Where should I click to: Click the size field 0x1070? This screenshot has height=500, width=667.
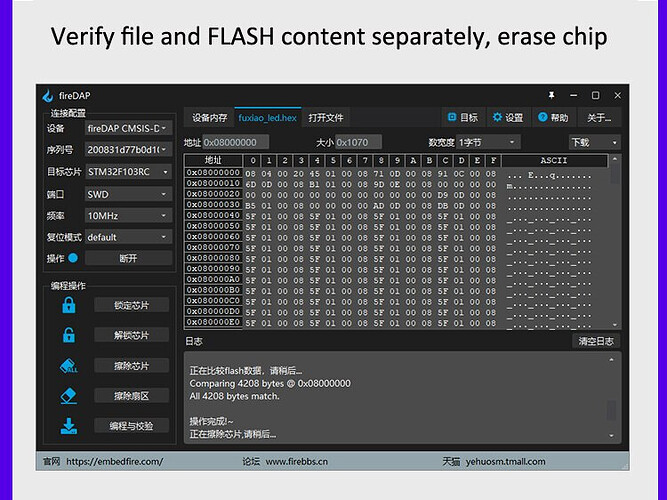click(358, 142)
